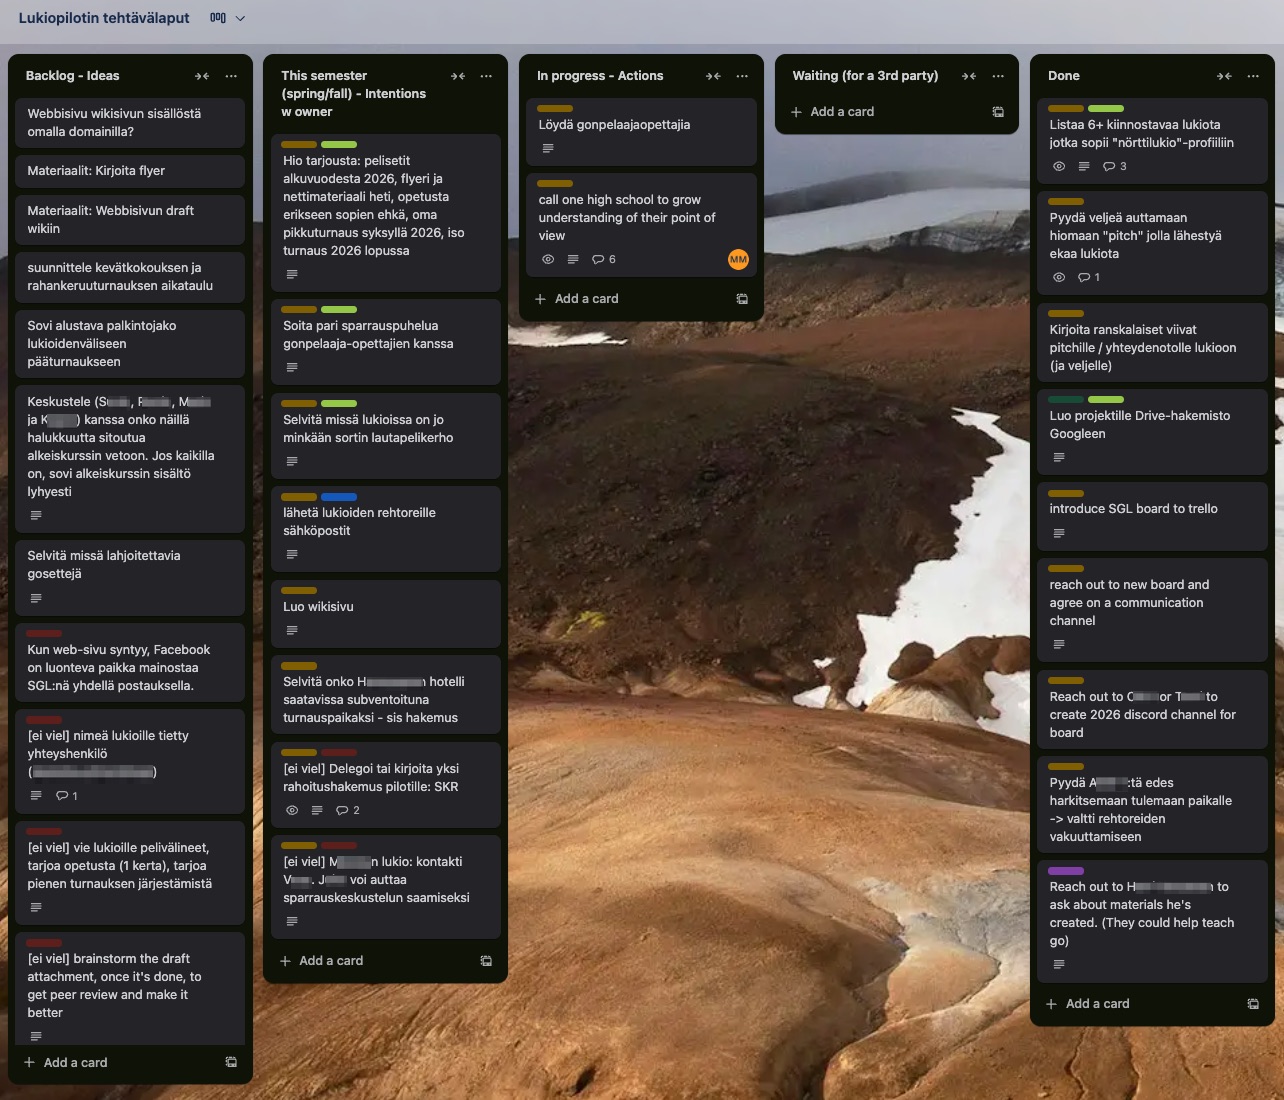Click watch eye icon on 'Listaa 6+' card
The image size is (1284, 1100).
click(1059, 167)
